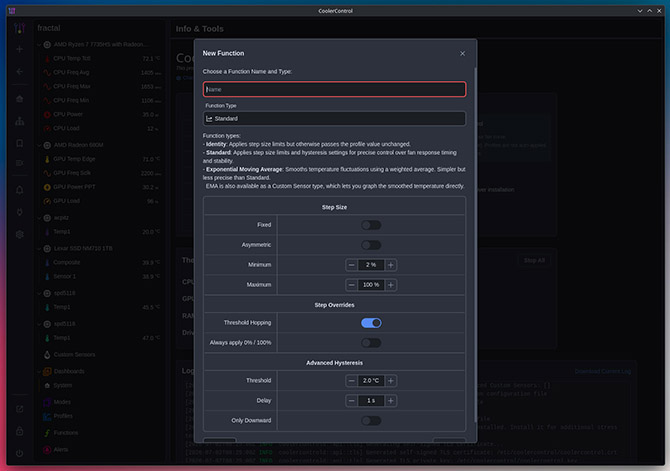
Task: Increase the hysteresis Delay value
Action: (391, 400)
